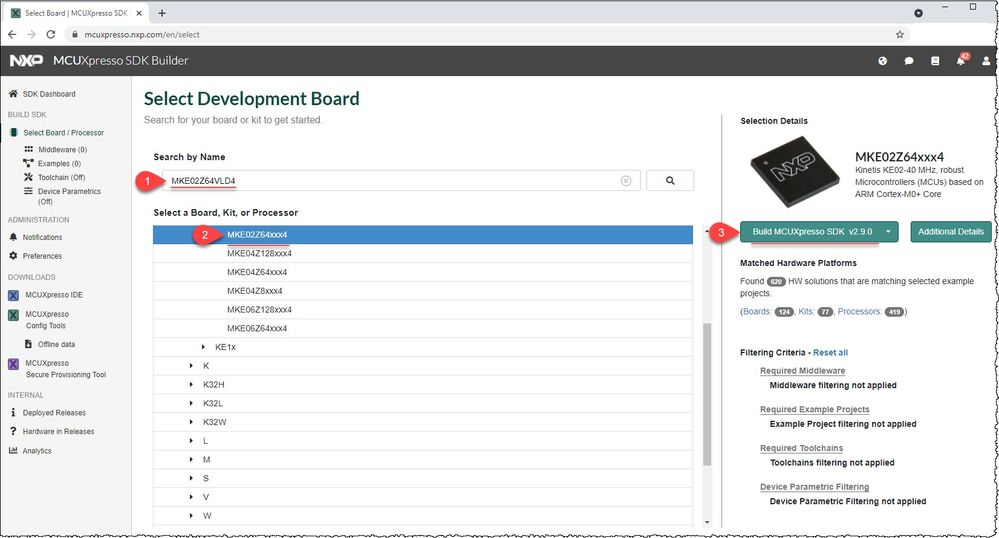Select MKE06Z128xxx4 processor row
The height and width of the screenshot is (538, 999).
pos(422,310)
